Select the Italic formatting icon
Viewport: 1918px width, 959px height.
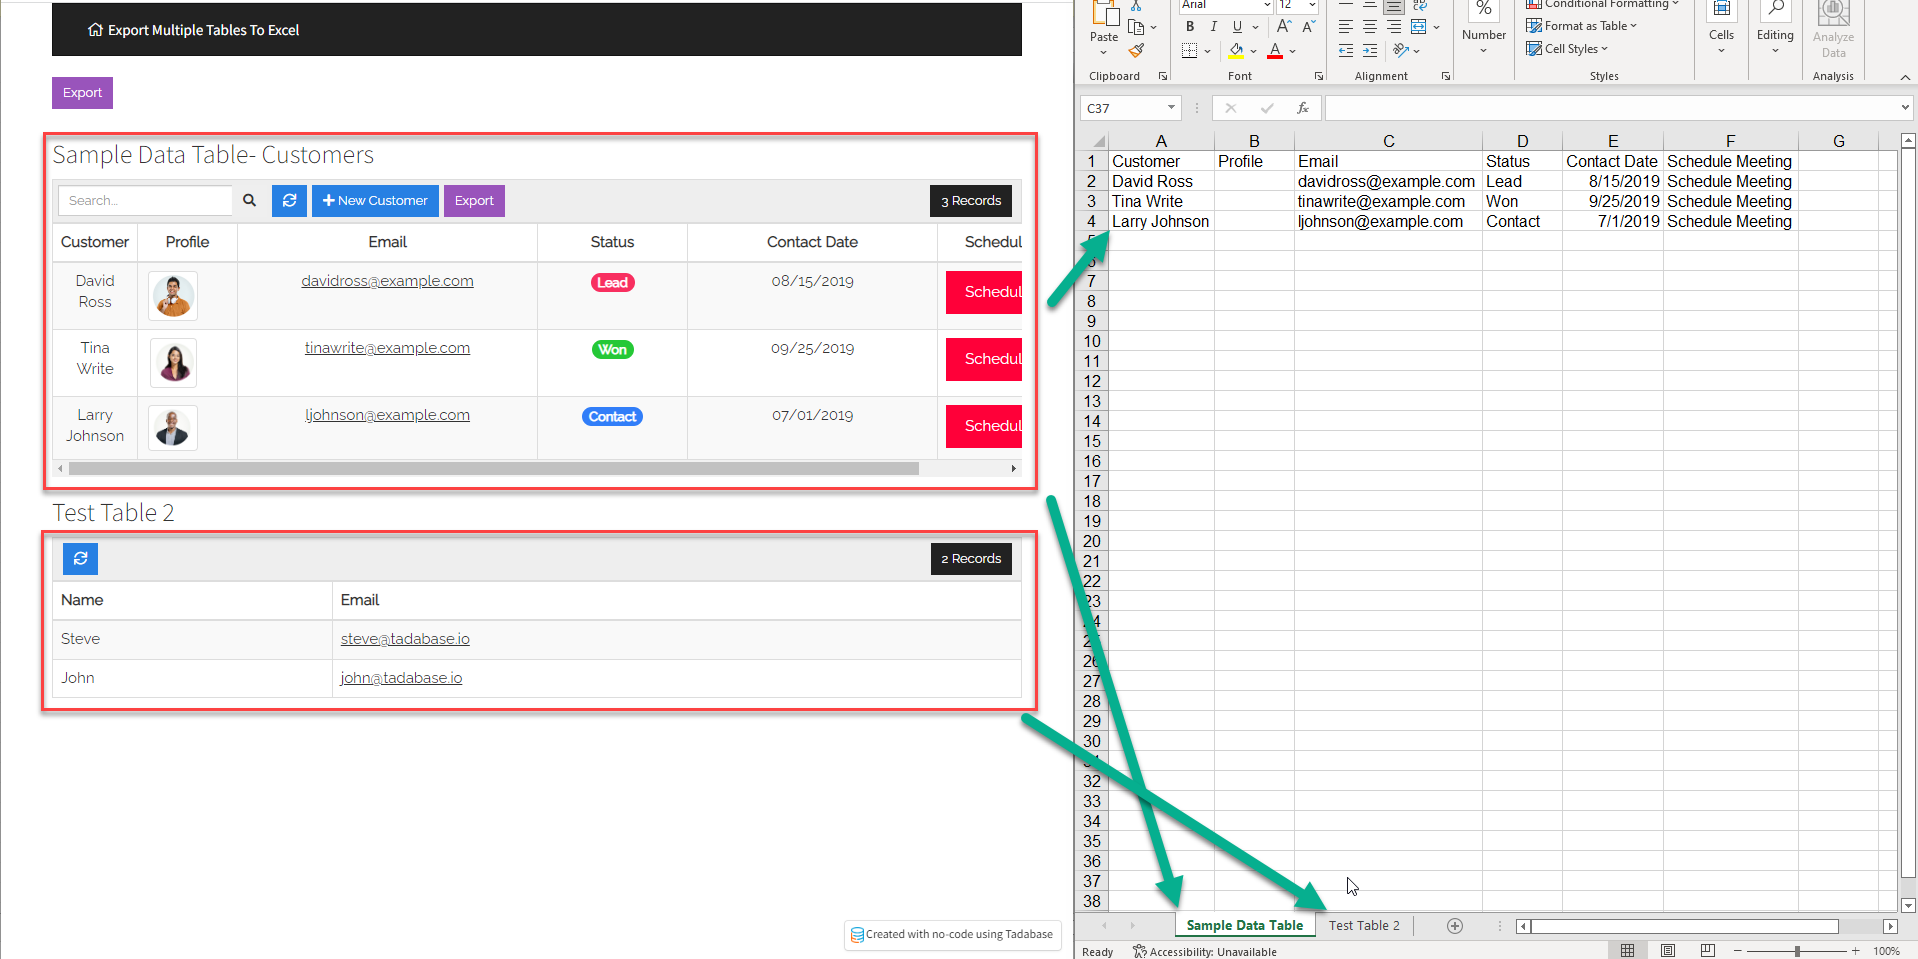click(x=1213, y=26)
